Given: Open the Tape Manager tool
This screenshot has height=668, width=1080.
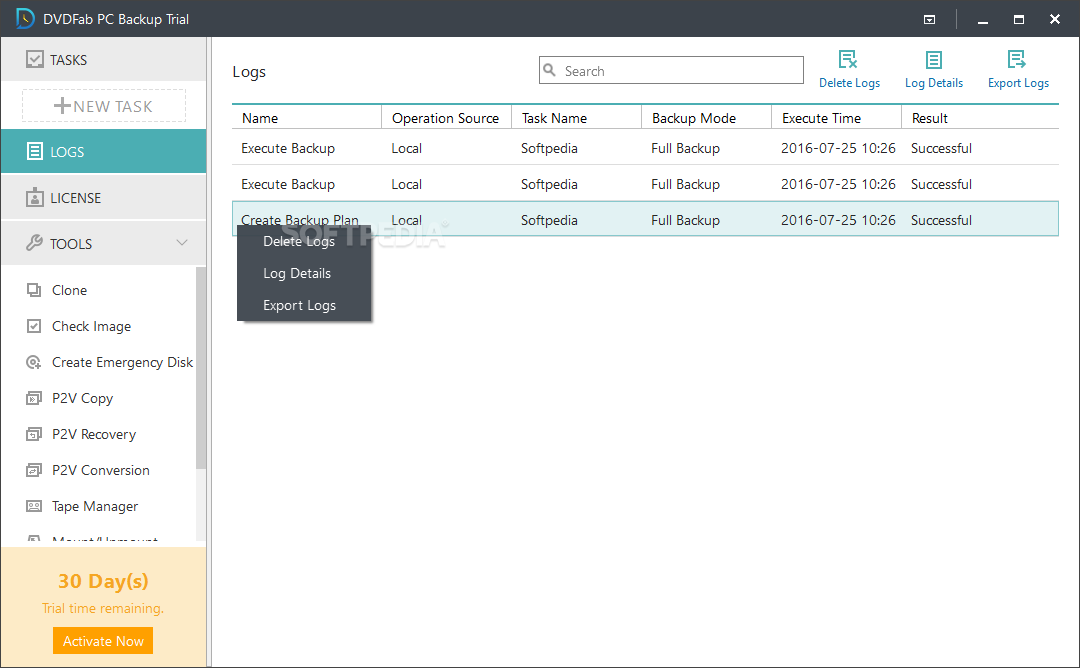Looking at the screenshot, I should tap(95, 506).
